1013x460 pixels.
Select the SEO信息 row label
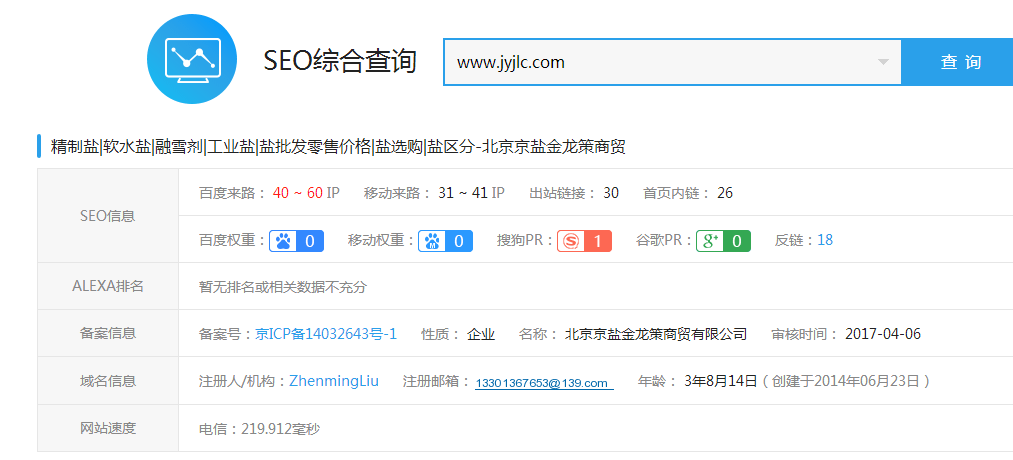107,216
